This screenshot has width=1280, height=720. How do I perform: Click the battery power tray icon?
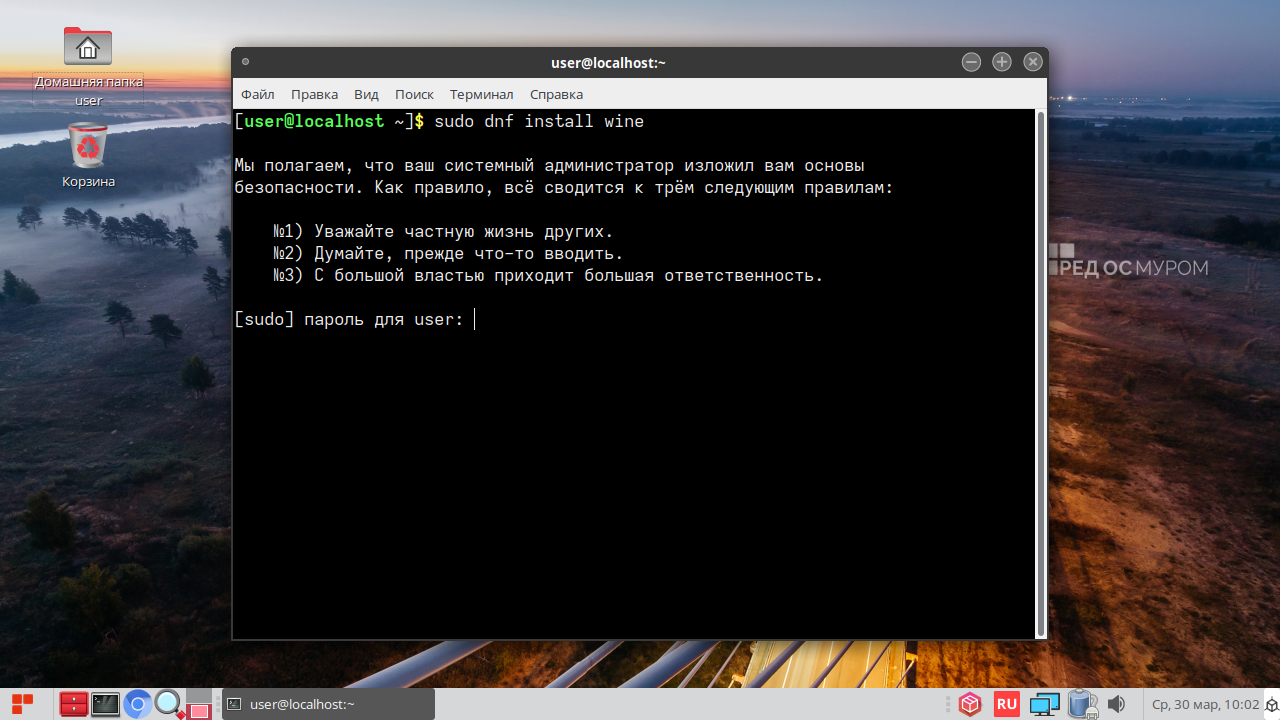pos(1081,704)
